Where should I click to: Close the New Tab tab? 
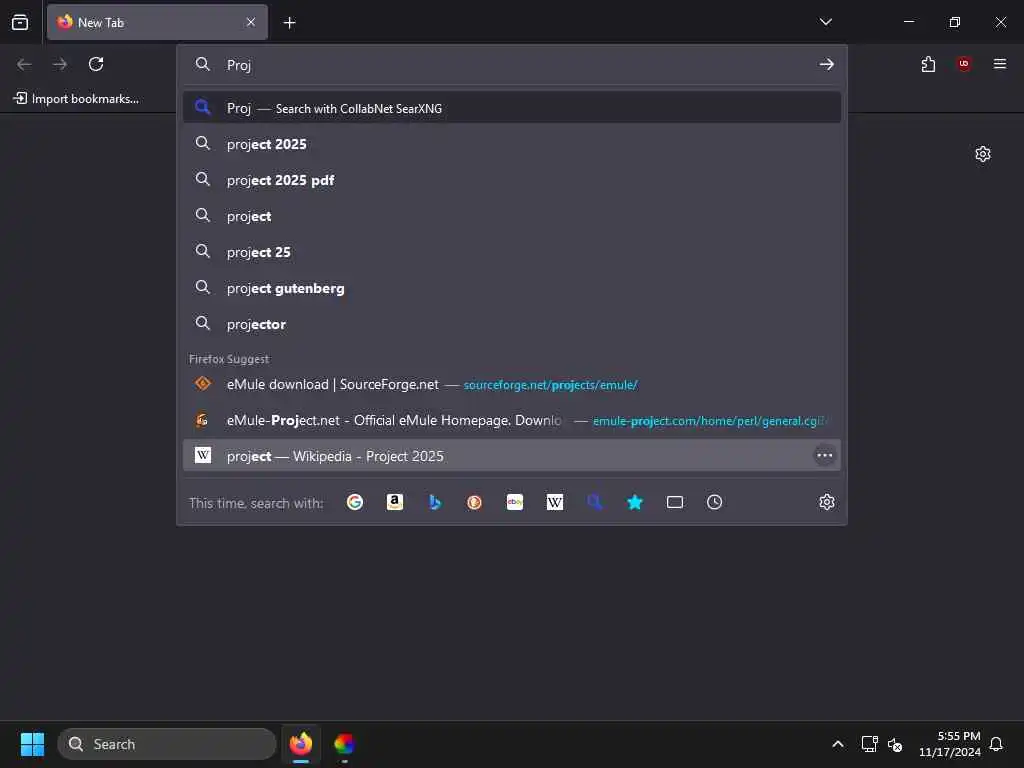pyautogui.click(x=251, y=22)
